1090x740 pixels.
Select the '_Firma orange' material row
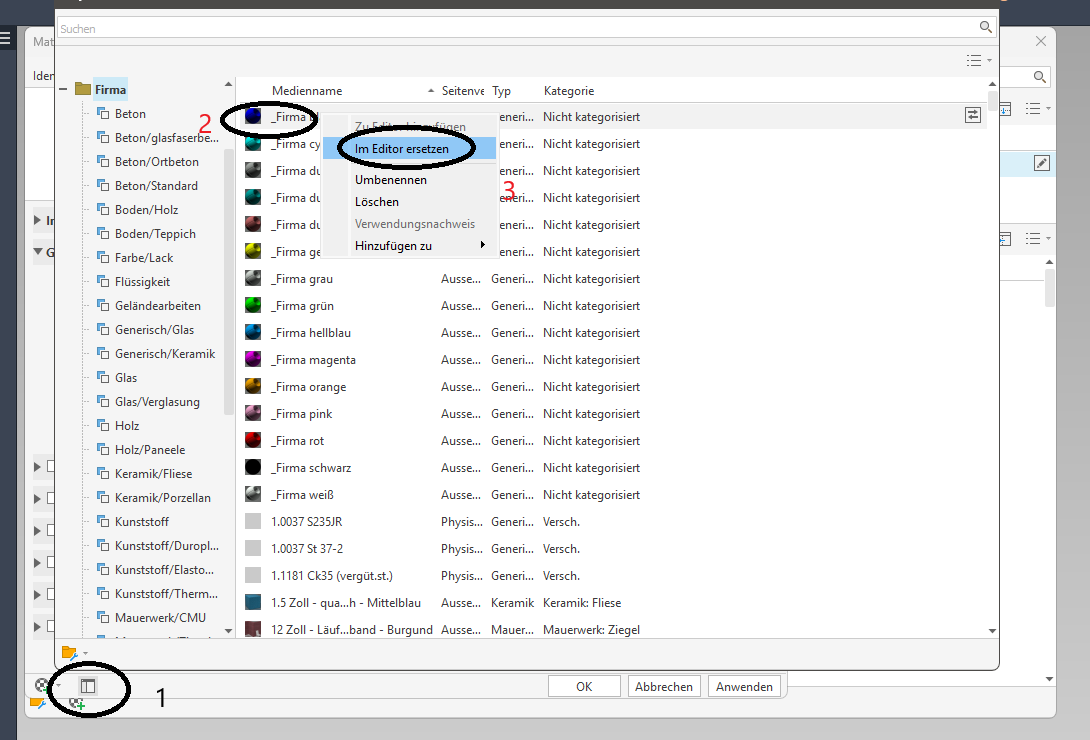612,387
